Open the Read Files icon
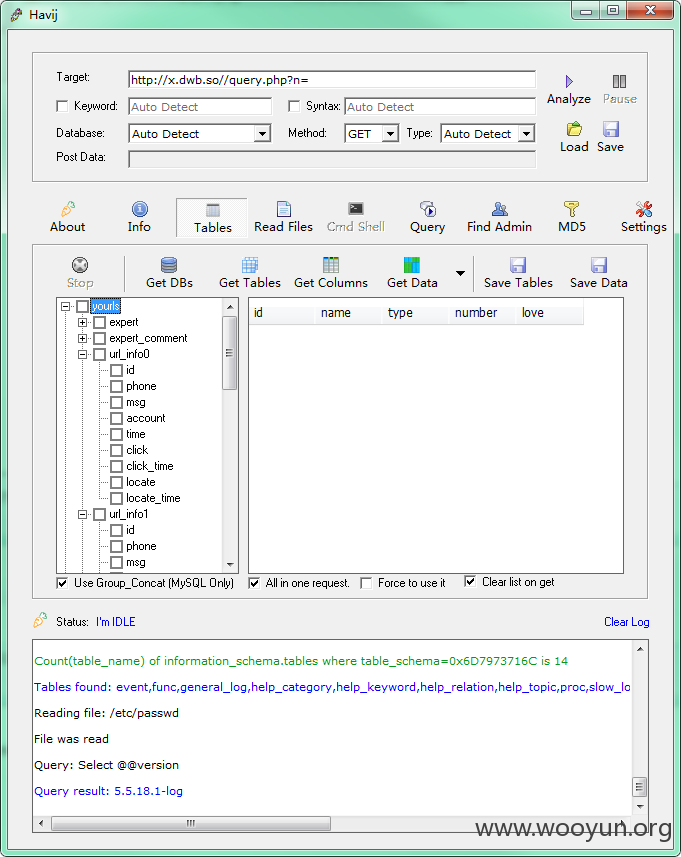The width and height of the screenshot is (681, 857). tap(284, 209)
